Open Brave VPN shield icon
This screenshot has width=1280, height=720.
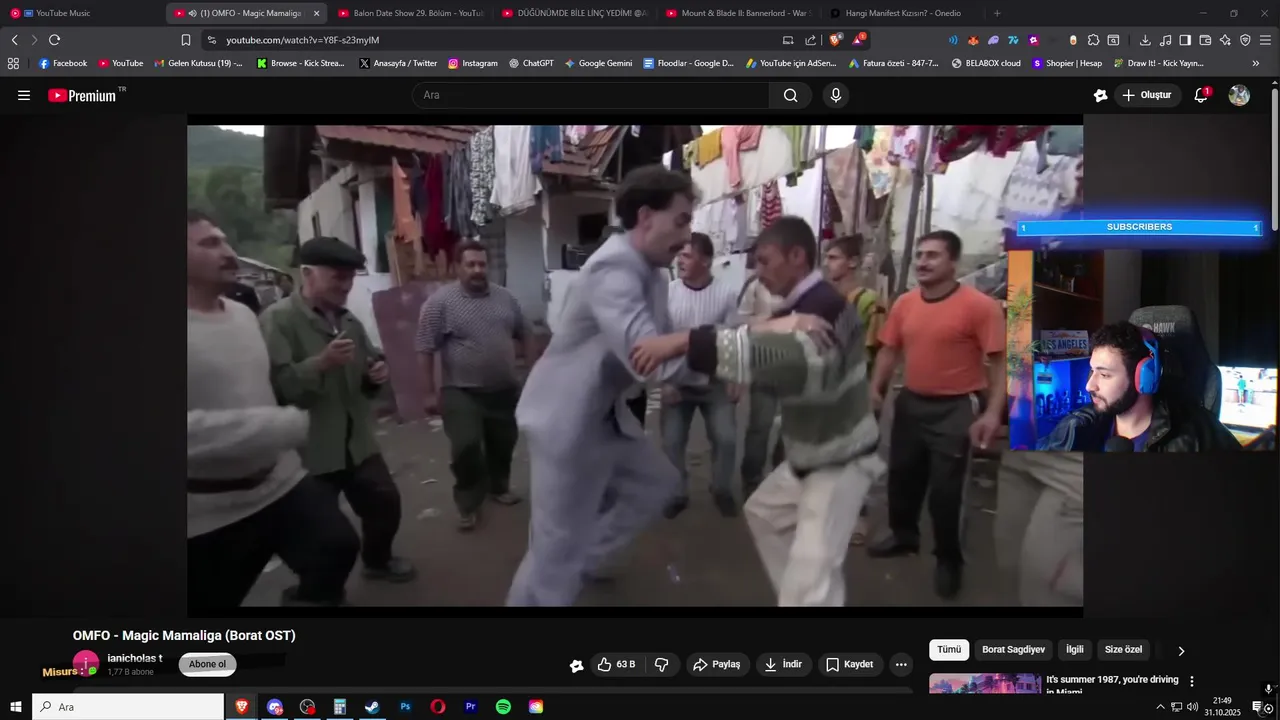pyautogui.click(x=1245, y=40)
